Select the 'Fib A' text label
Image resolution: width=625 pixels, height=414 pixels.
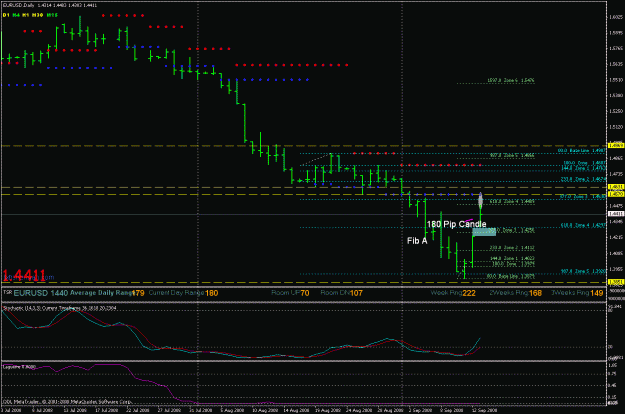[417, 241]
